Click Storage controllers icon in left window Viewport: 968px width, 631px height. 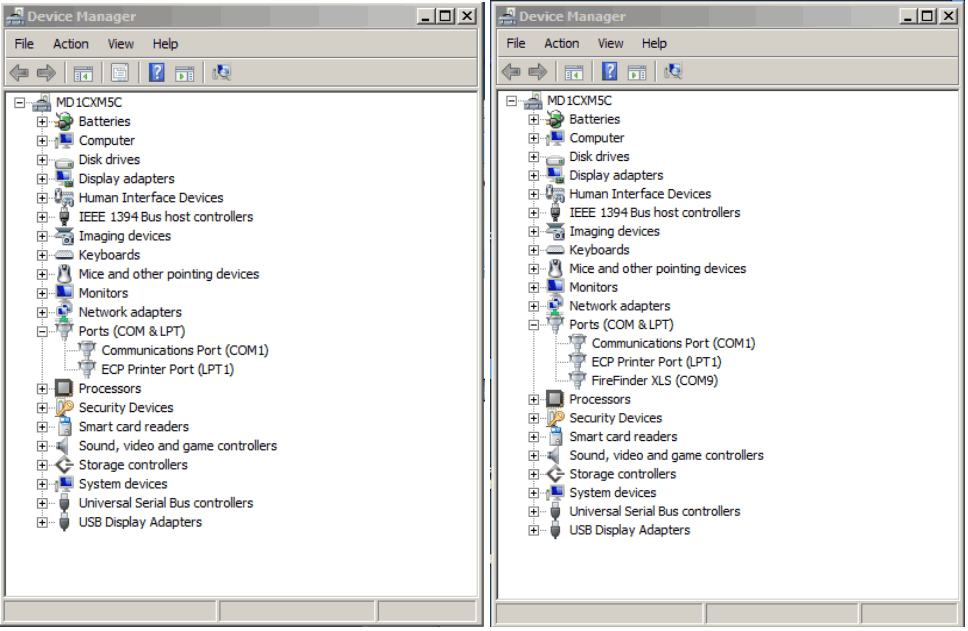click(64, 464)
